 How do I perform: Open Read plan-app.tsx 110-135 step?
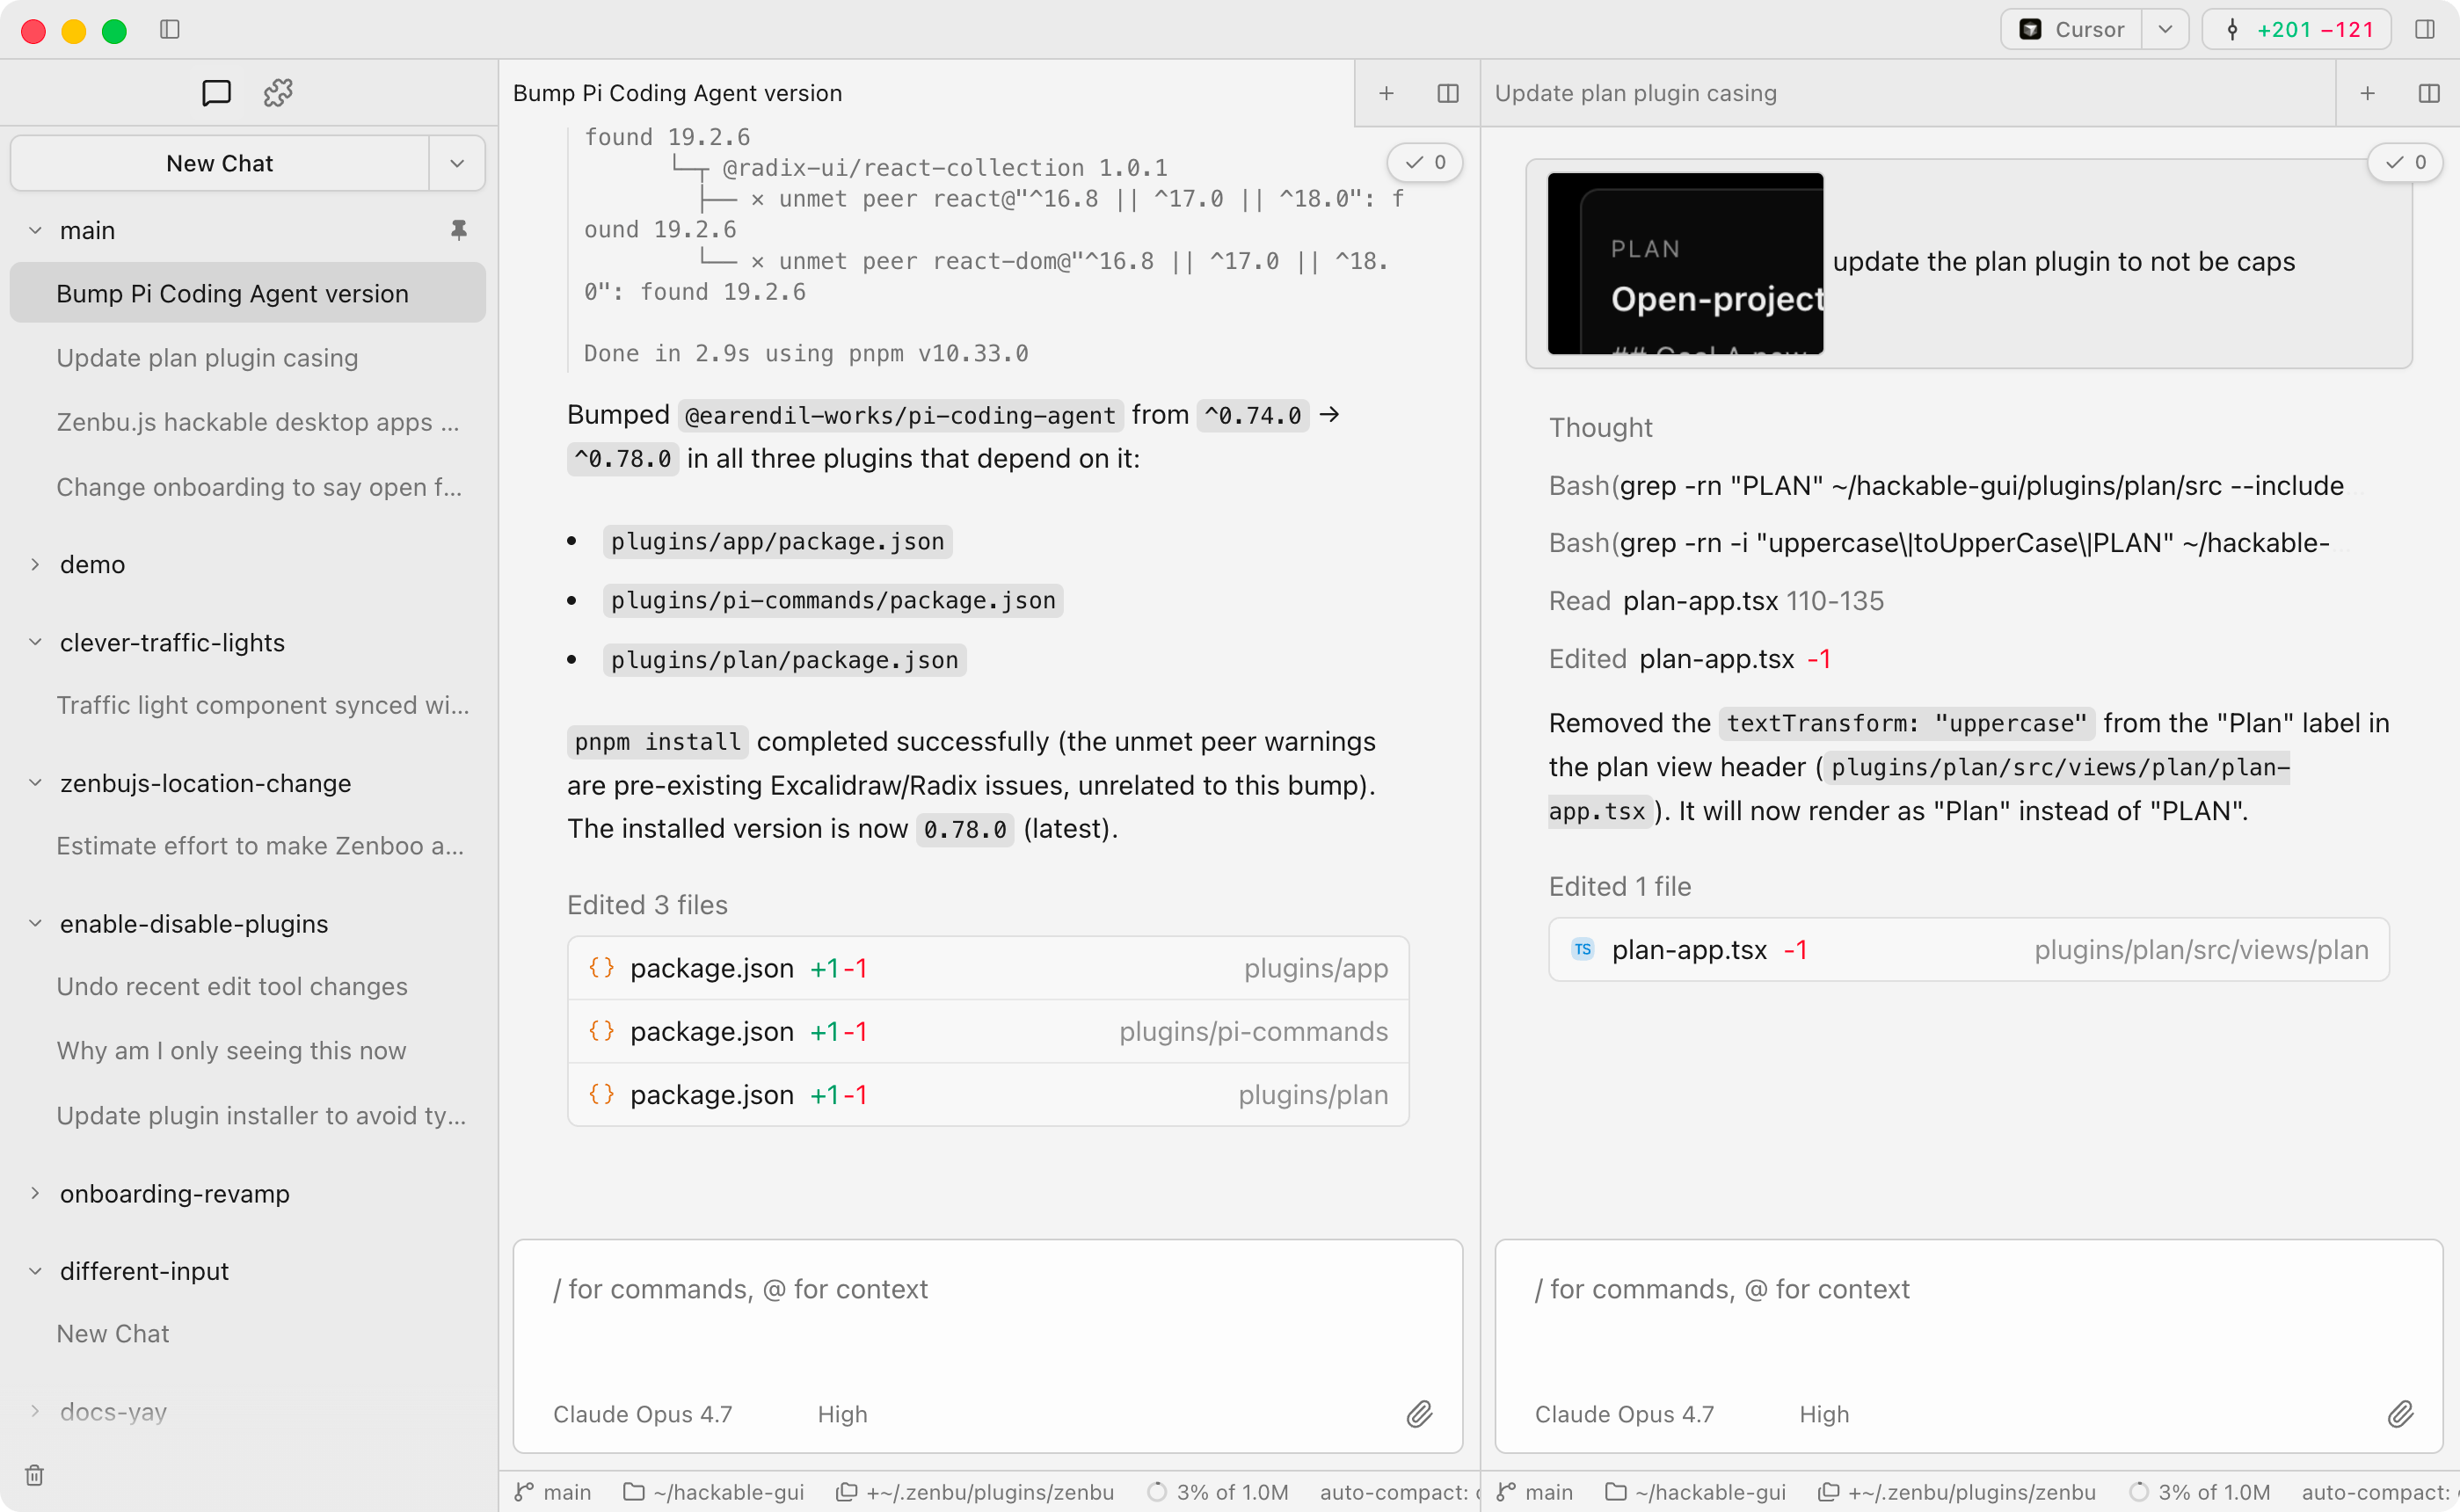[x=1716, y=601]
